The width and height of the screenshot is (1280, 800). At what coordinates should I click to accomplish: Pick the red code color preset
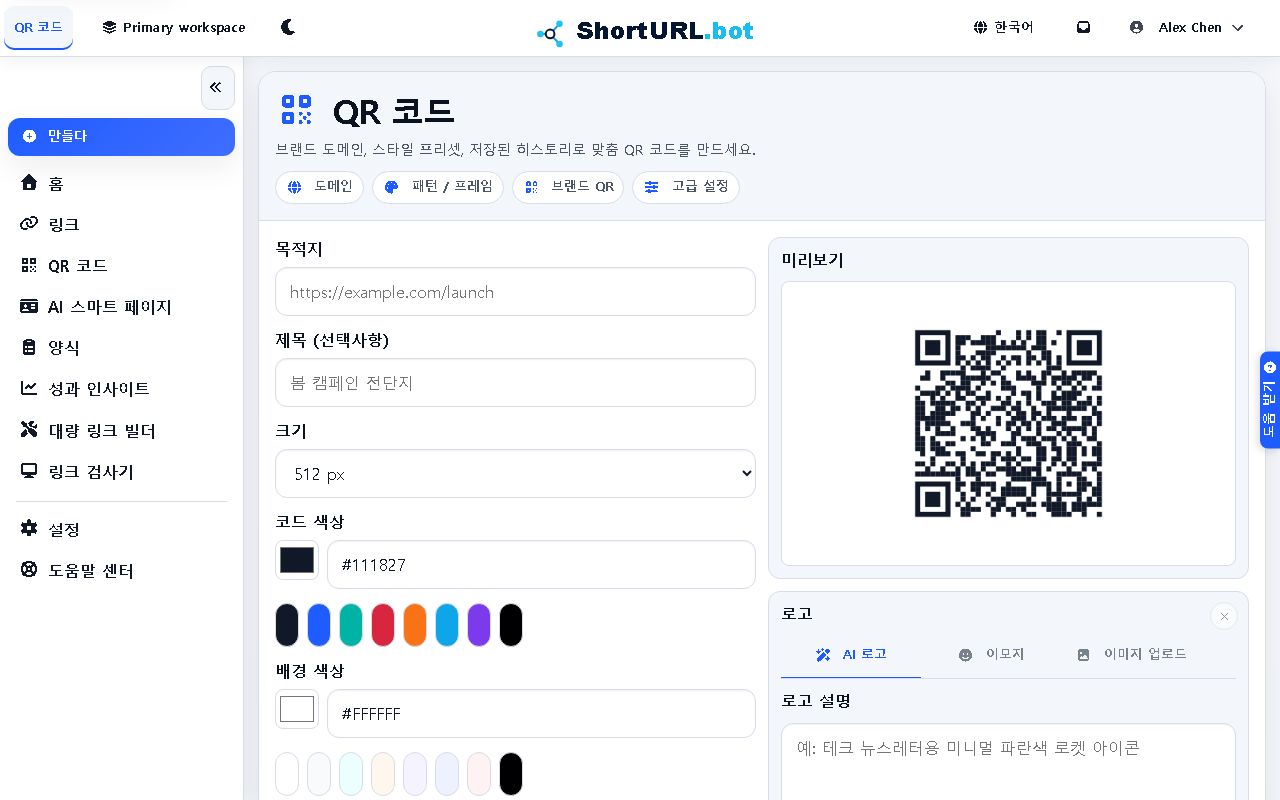[x=383, y=625]
